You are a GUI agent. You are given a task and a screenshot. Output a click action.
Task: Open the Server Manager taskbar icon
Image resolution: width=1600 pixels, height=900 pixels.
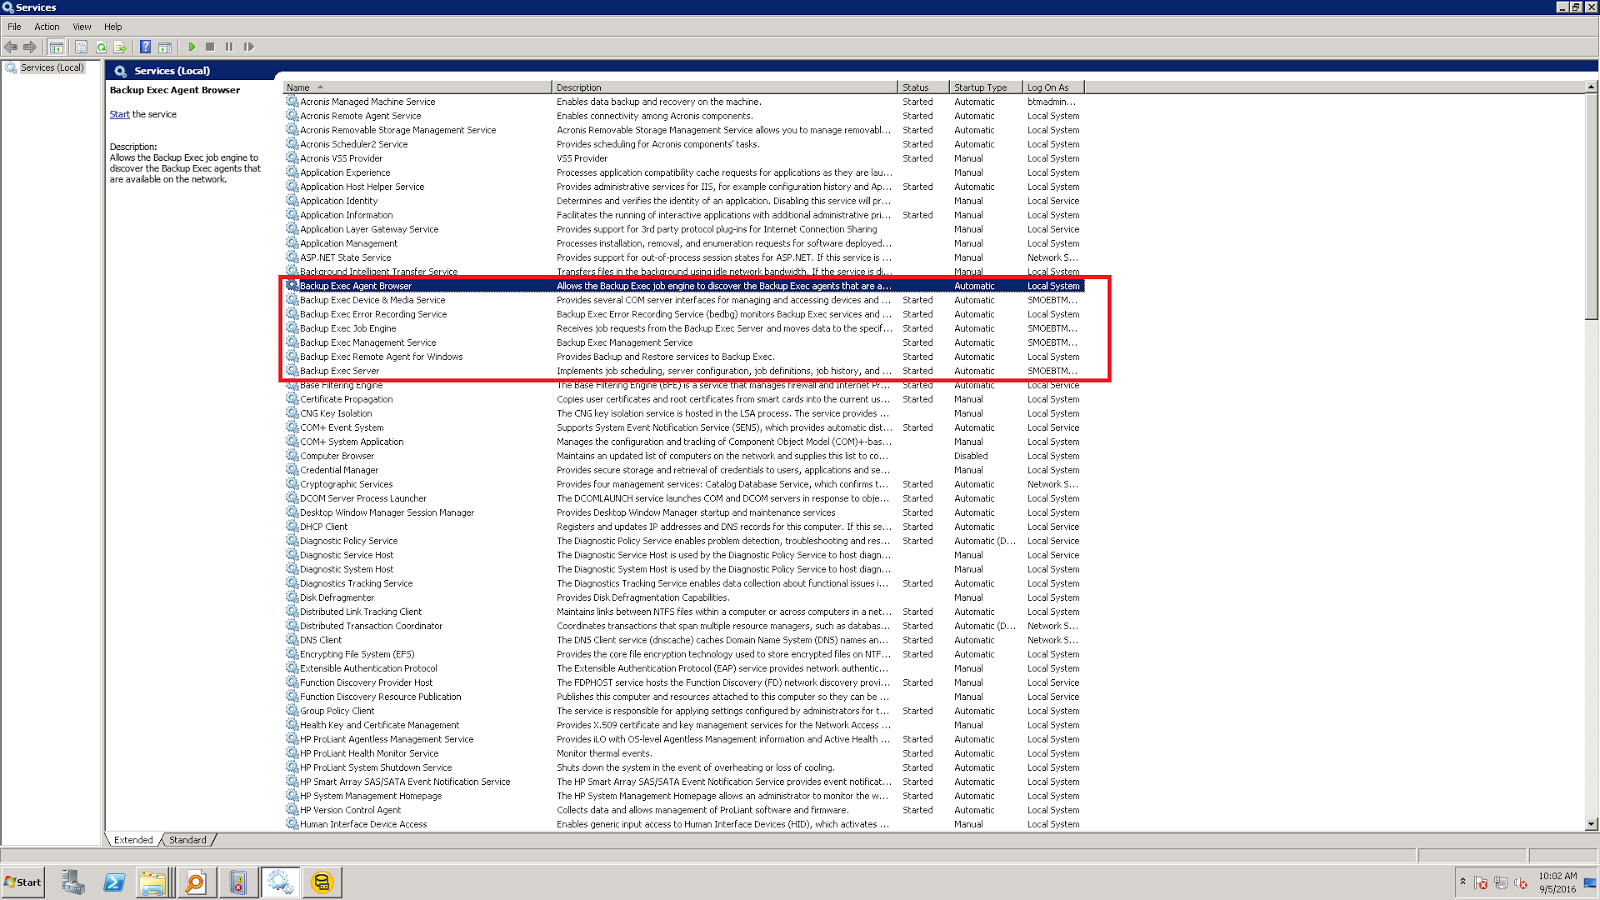click(x=72, y=882)
